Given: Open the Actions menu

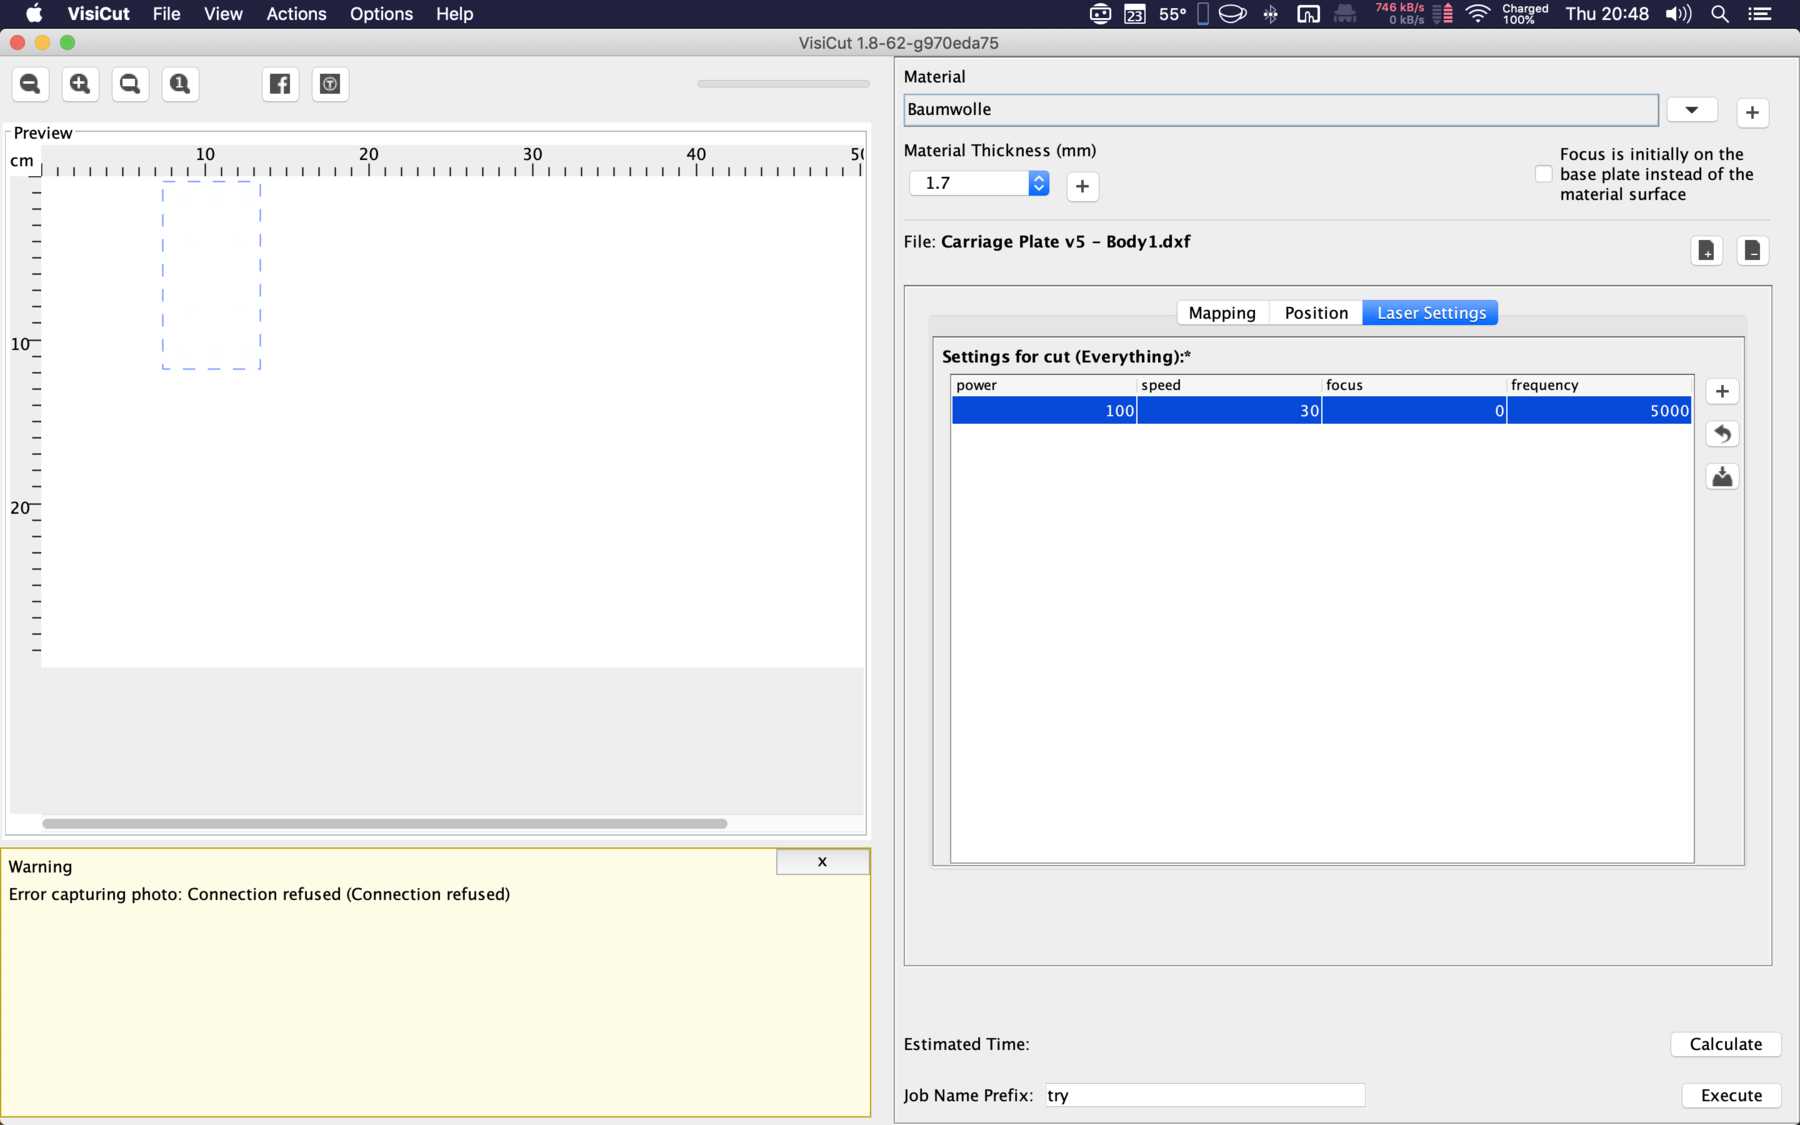Looking at the screenshot, I should tap(296, 14).
